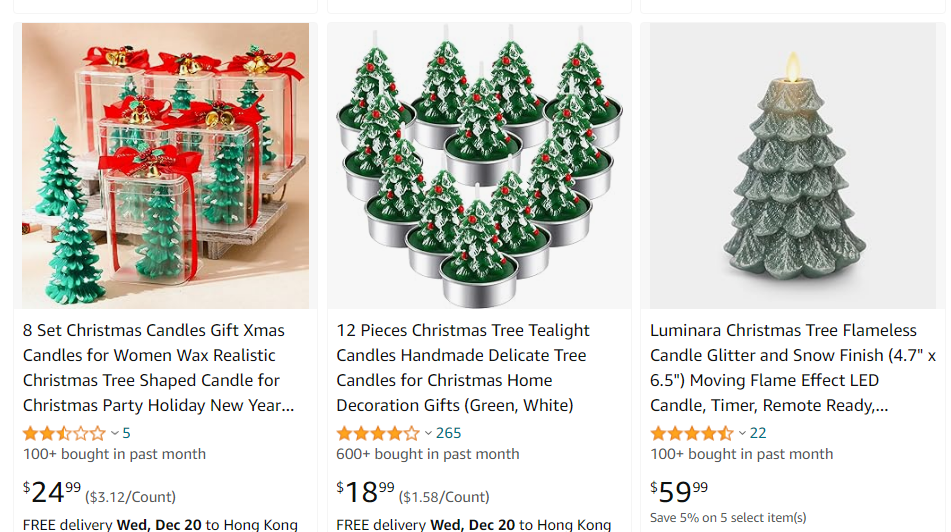Expand rating popover arrow next to 22 reviews
The image size is (951, 532).
tap(742, 433)
